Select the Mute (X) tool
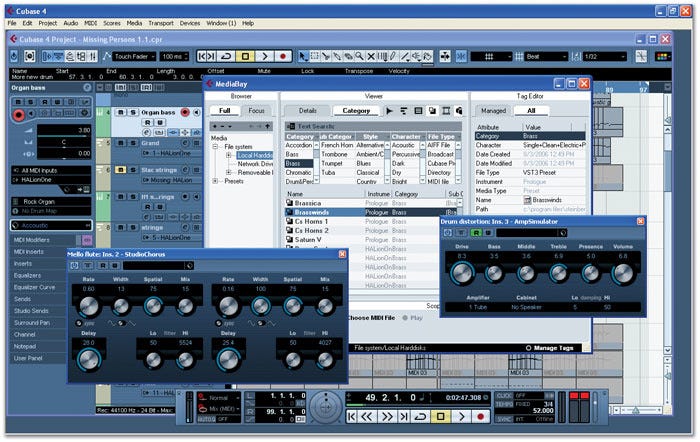Image resolution: width=700 pixels, height=442 pixels. (x=371, y=56)
